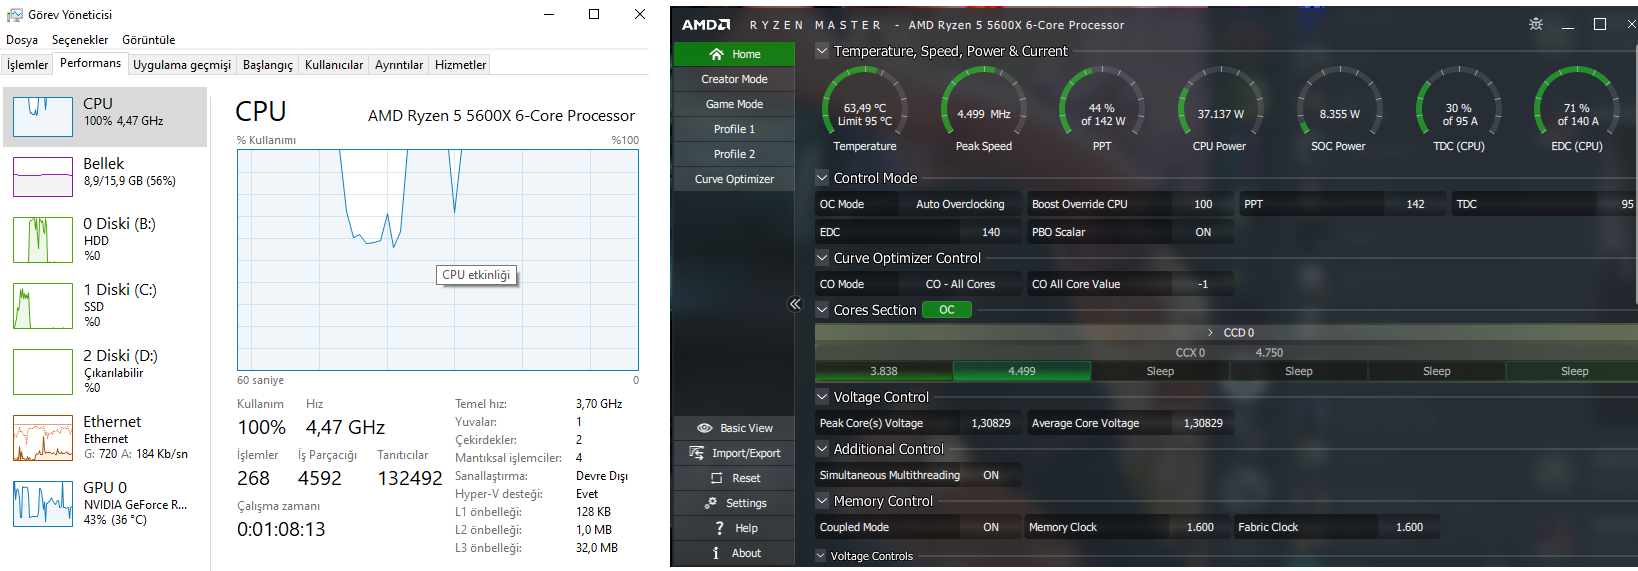
Task: Switch to the İşlemler tab
Action: pos(27,65)
